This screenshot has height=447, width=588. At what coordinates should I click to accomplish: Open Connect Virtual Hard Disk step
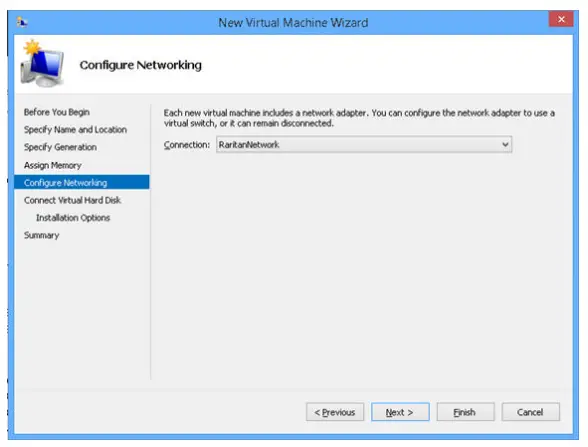[72, 200]
